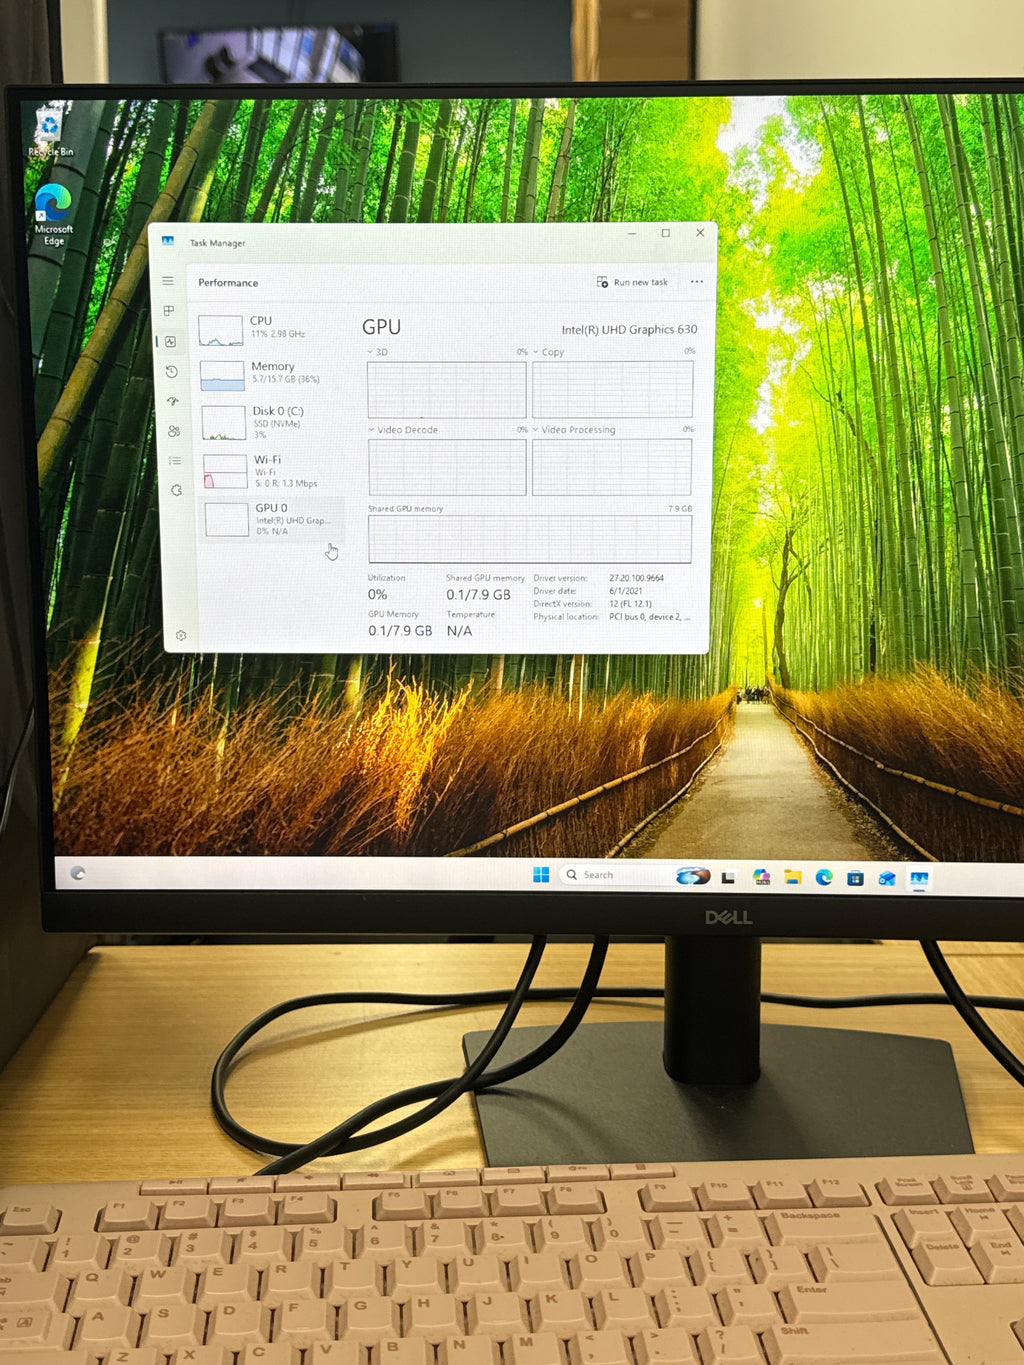
Task: Minimize the Task Manager window
Action: pos(632,233)
